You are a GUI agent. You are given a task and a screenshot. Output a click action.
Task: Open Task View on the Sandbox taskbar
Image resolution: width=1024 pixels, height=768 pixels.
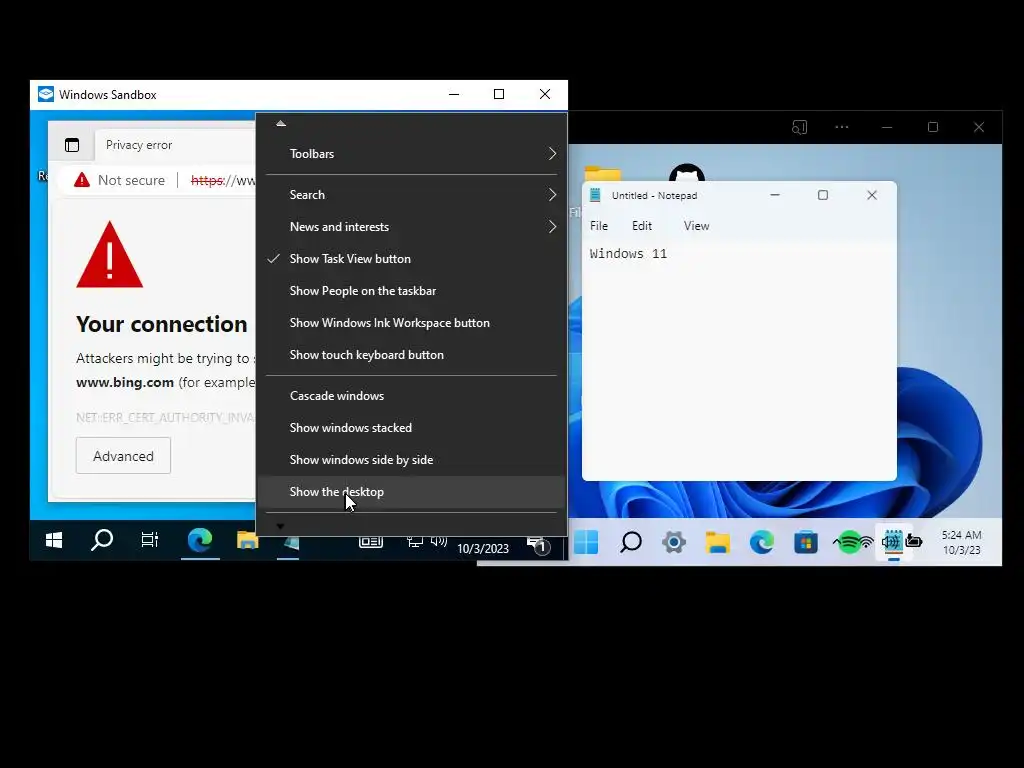[x=150, y=540]
